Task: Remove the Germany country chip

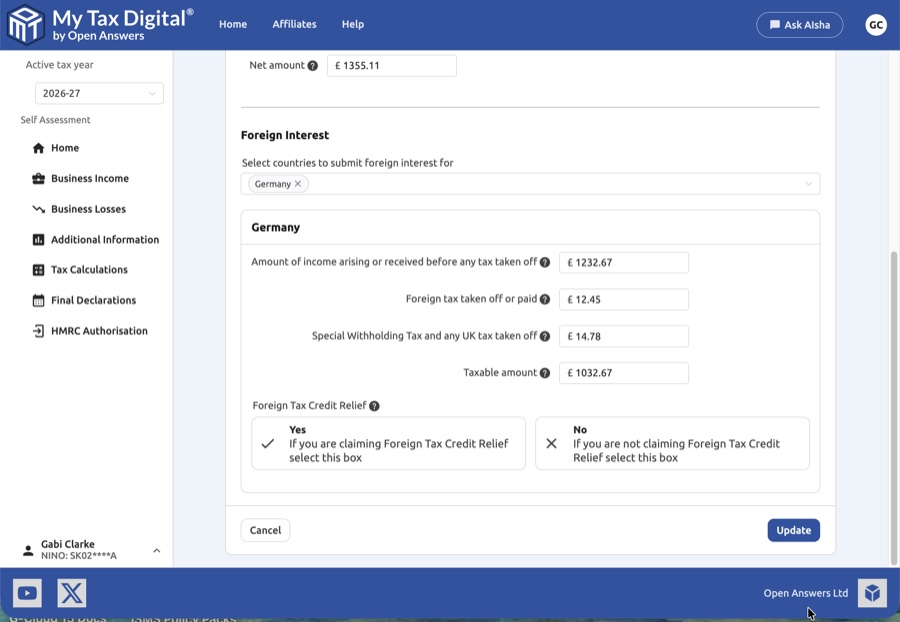Action: 298,184
